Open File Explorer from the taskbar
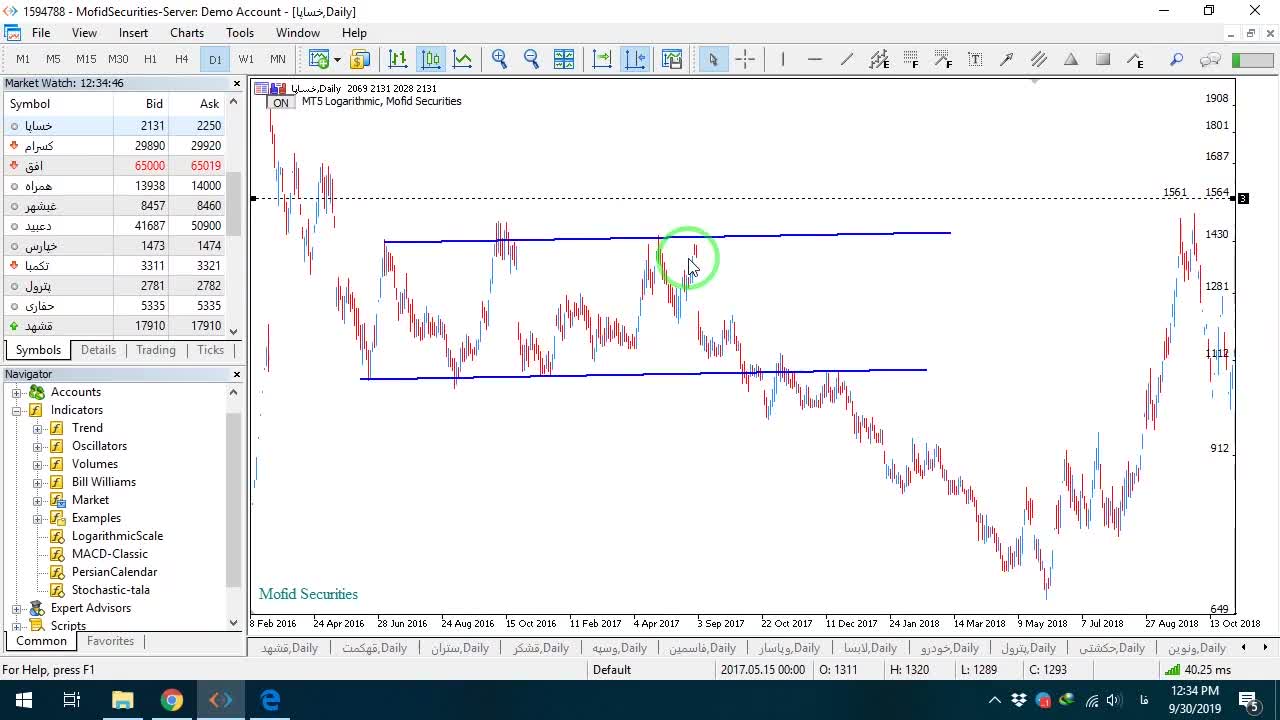This screenshot has height=720, width=1280. click(x=122, y=700)
